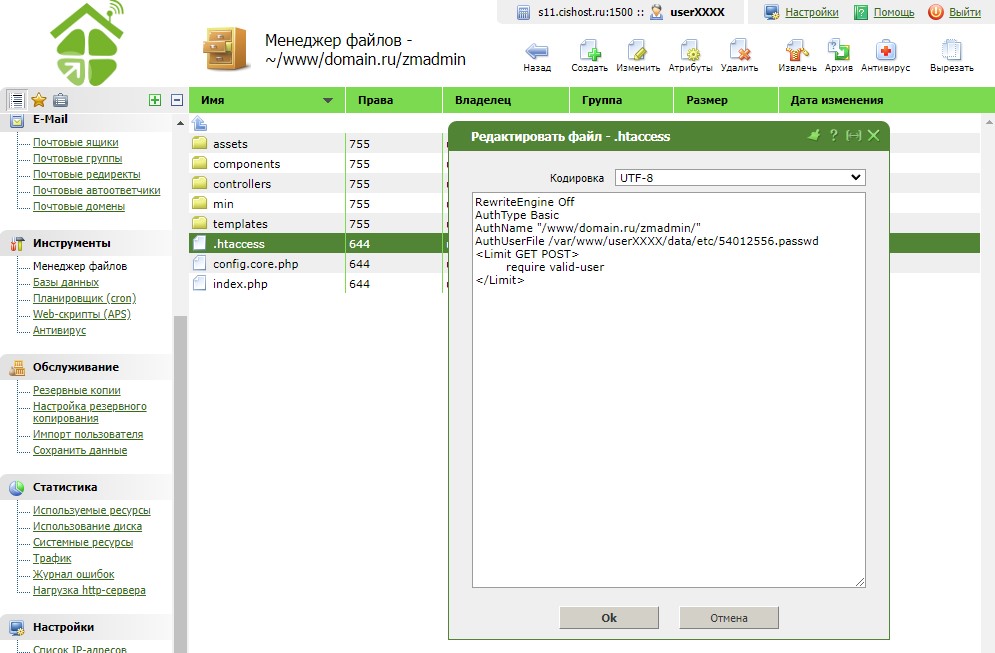Click the Архив toolbar icon
This screenshot has height=653, width=995.
click(838, 51)
